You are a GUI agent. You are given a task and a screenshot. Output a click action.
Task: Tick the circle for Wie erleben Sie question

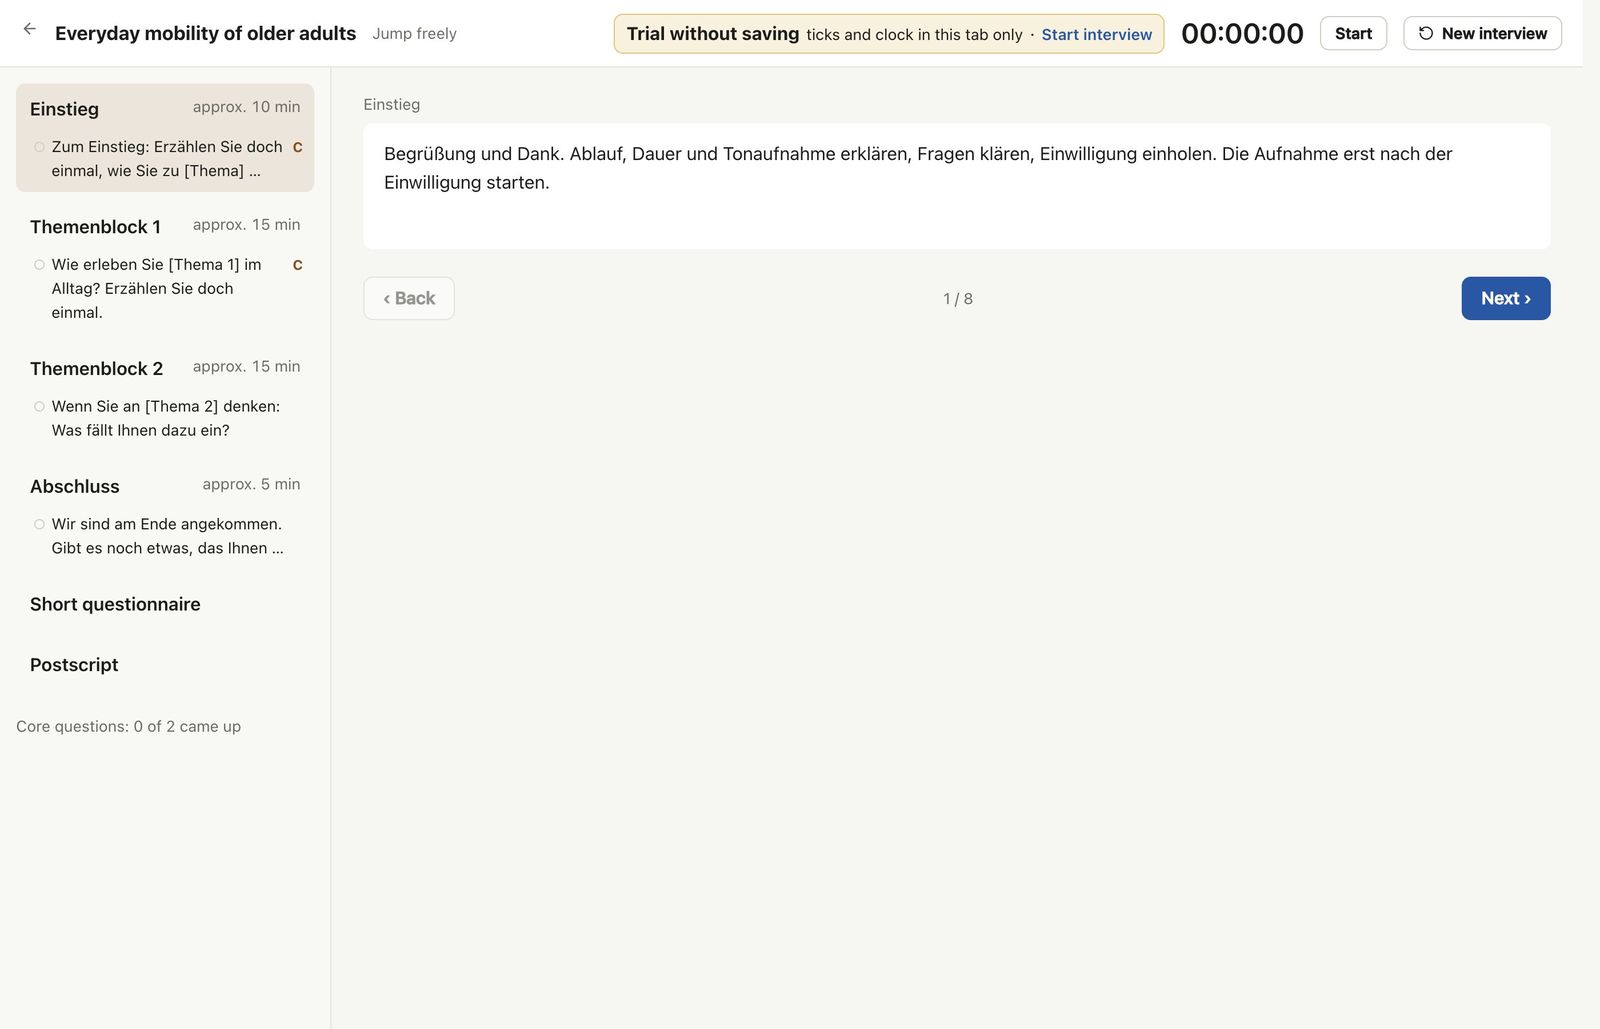pyautogui.click(x=39, y=265)
